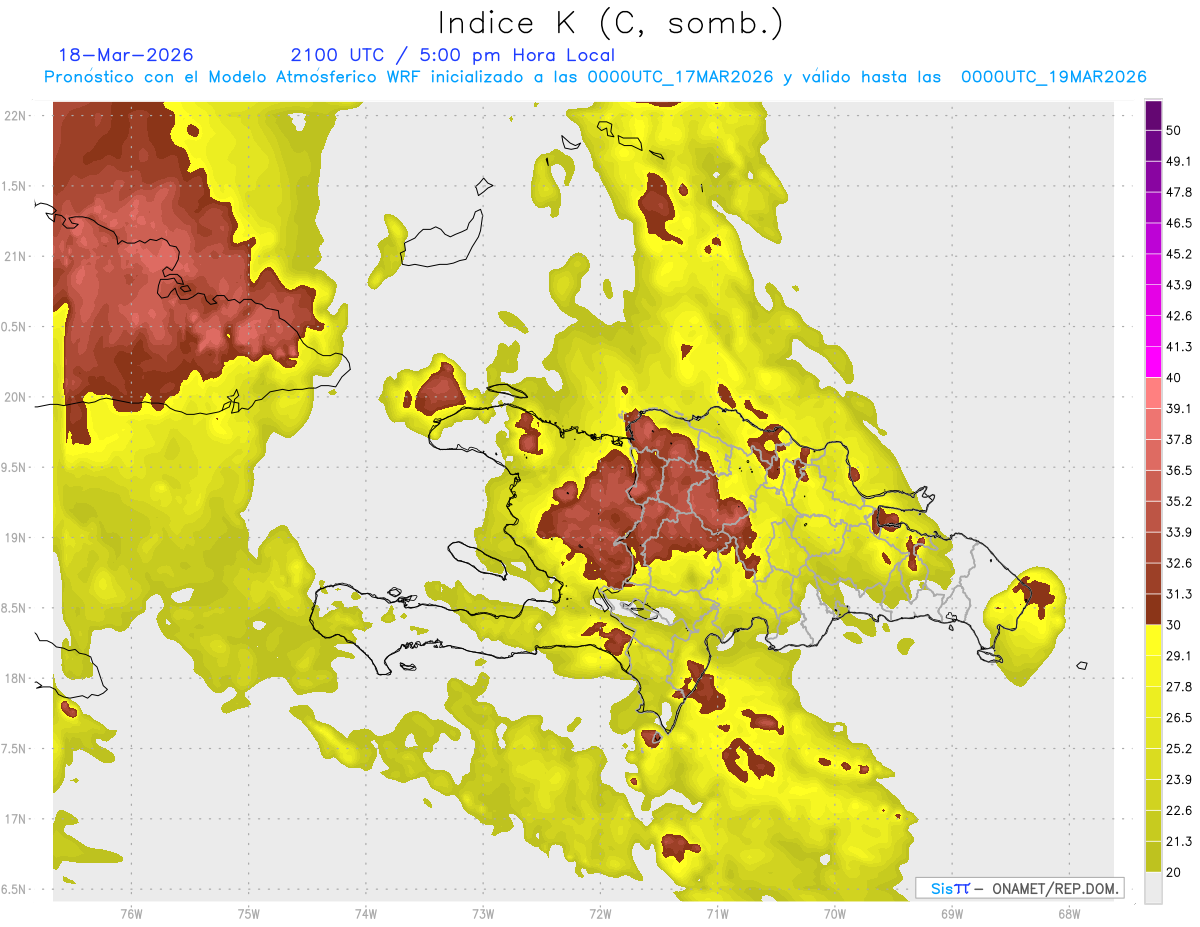Click the "Modelo Atmosferico WRF" text

point(320,77)
